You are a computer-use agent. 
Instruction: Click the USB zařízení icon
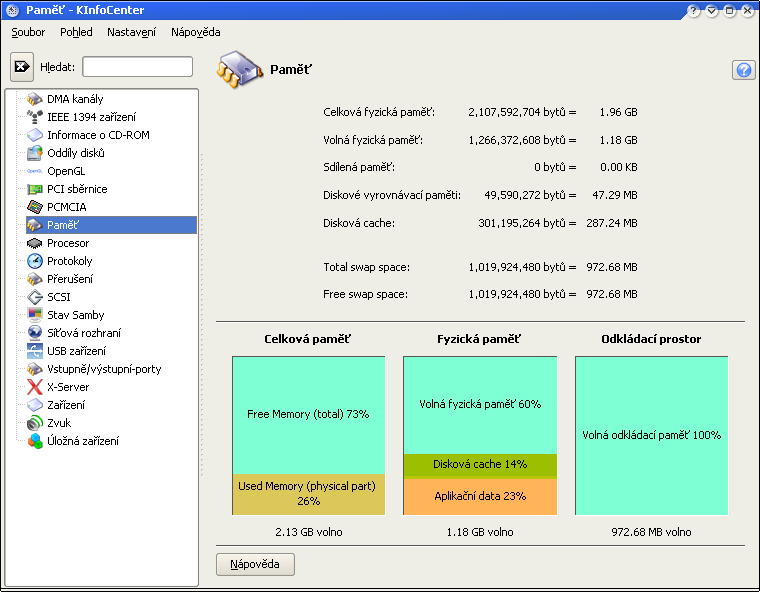tap(35, 351)
